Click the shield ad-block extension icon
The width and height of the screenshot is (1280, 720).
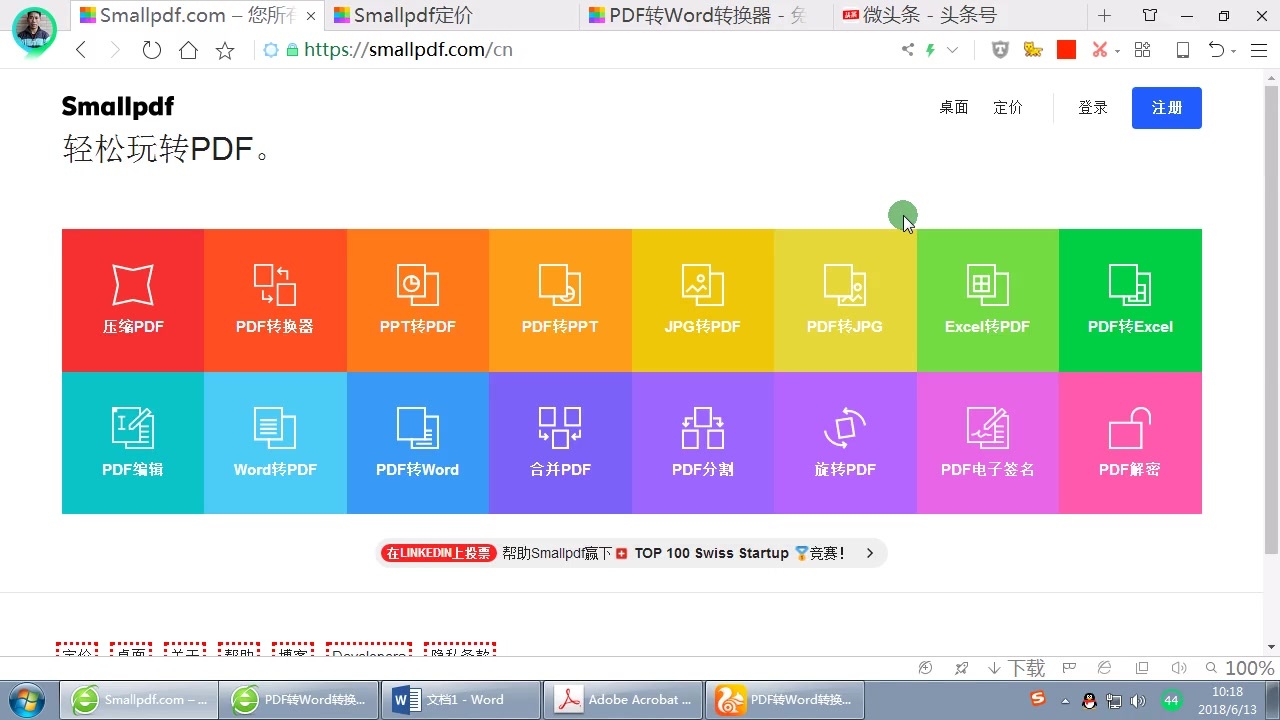1000,50
